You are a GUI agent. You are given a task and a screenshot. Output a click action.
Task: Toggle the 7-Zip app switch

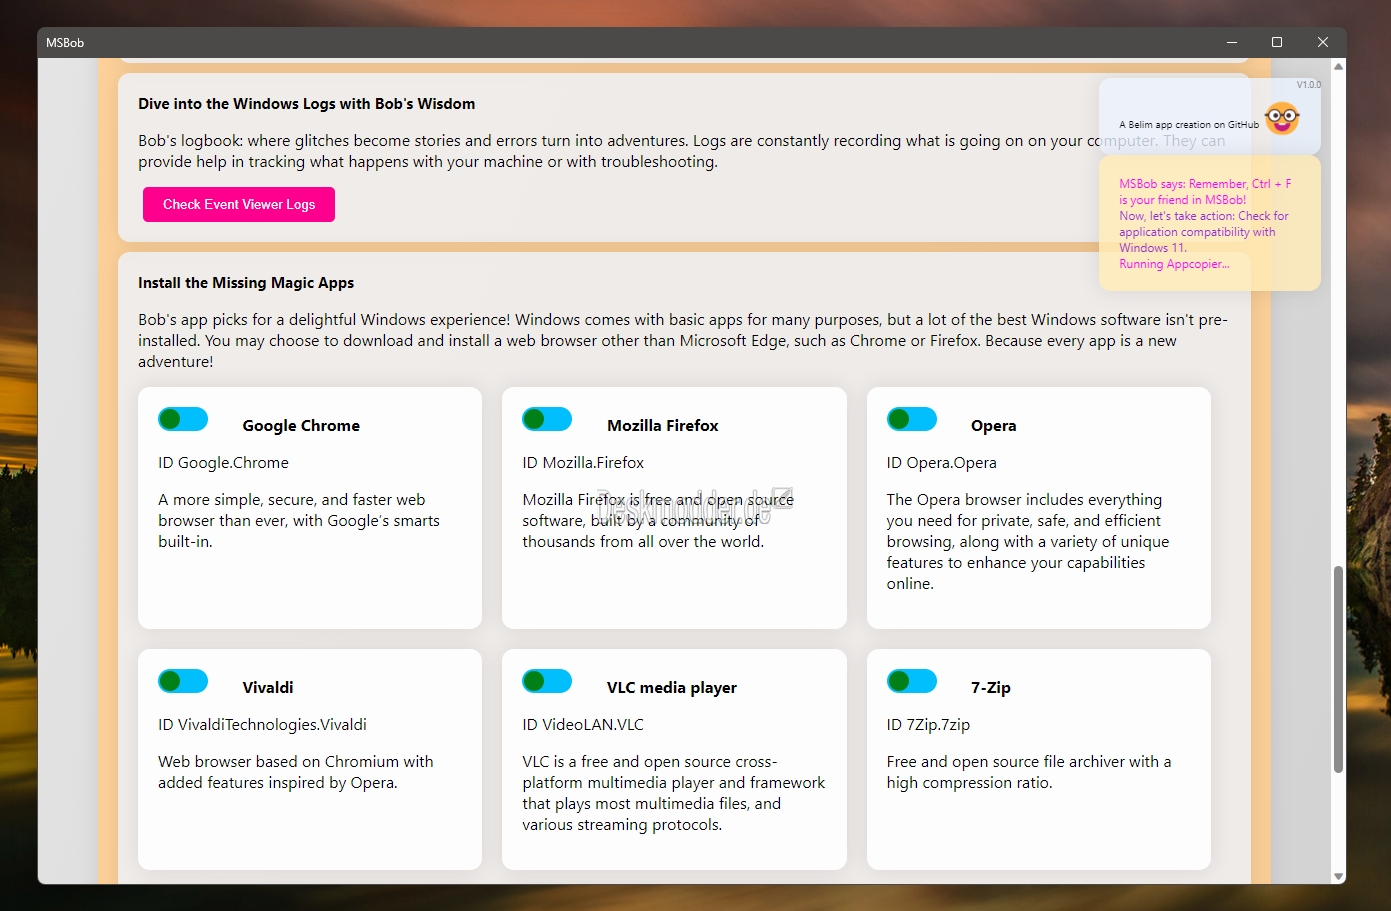[x=912, y=681]
